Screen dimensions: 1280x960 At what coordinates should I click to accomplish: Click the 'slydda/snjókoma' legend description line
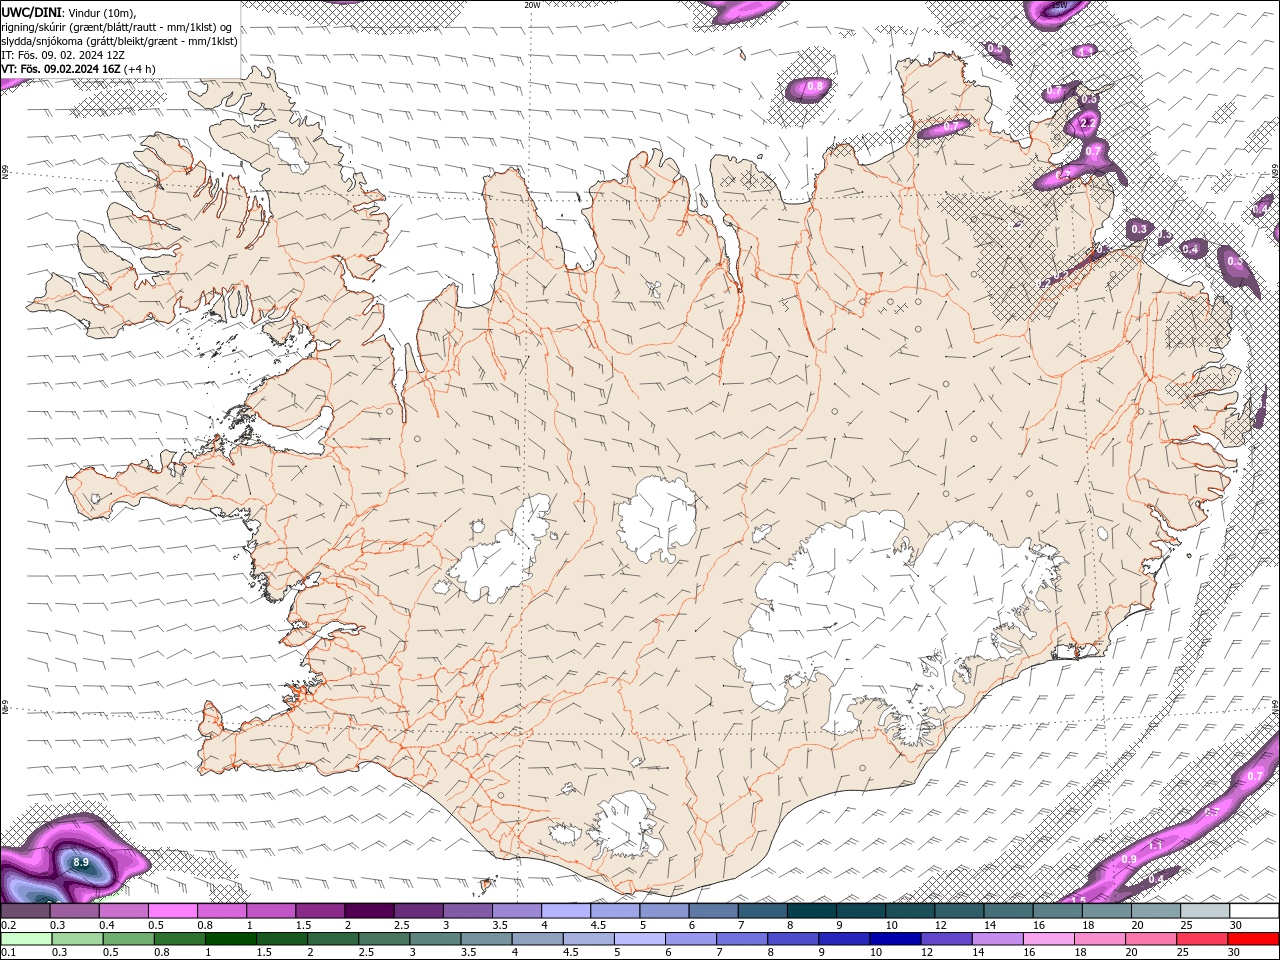tap(120, 41)
